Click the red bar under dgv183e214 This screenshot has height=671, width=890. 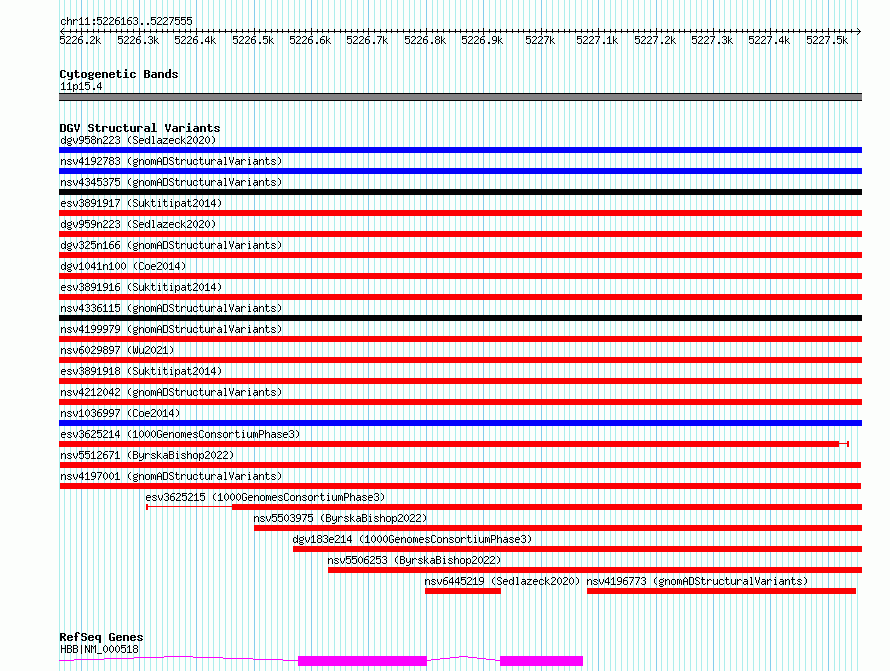(577, 550)
